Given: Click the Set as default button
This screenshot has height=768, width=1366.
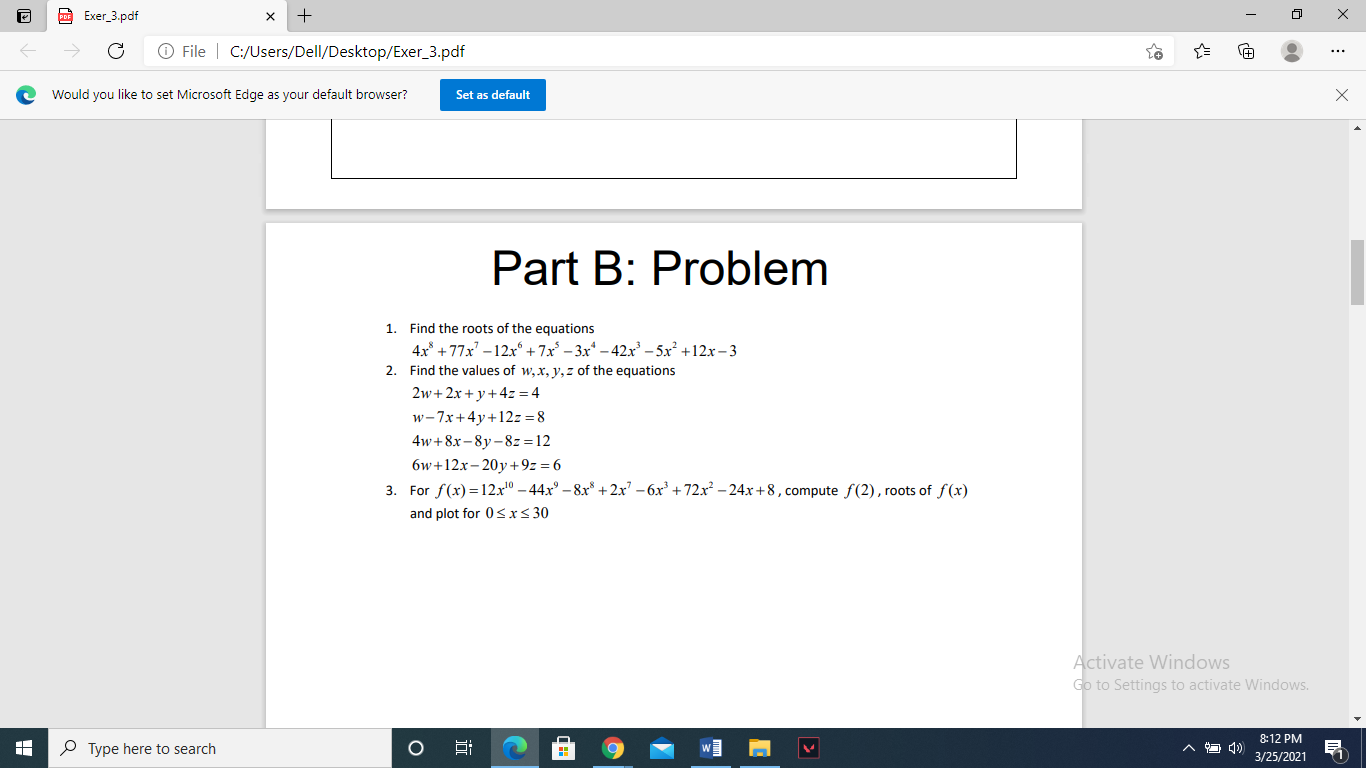Looking at the screenshot, I should click(x=492, y=95).
